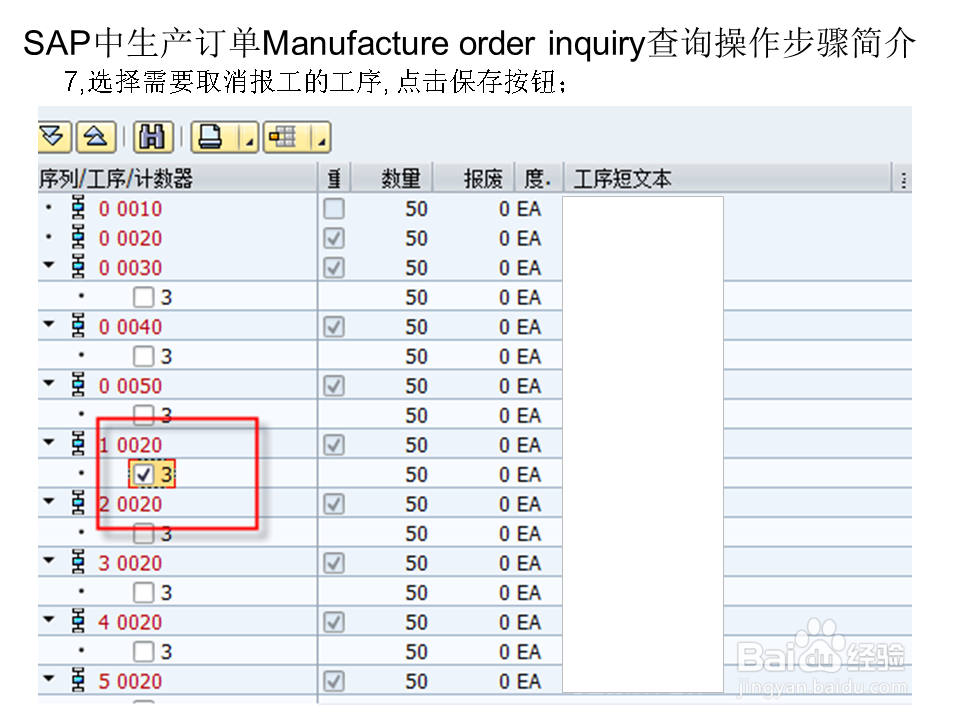960x720 pixels.
Task: Click quantity 50 in row 3 0020
Action: tap(416, 563)
